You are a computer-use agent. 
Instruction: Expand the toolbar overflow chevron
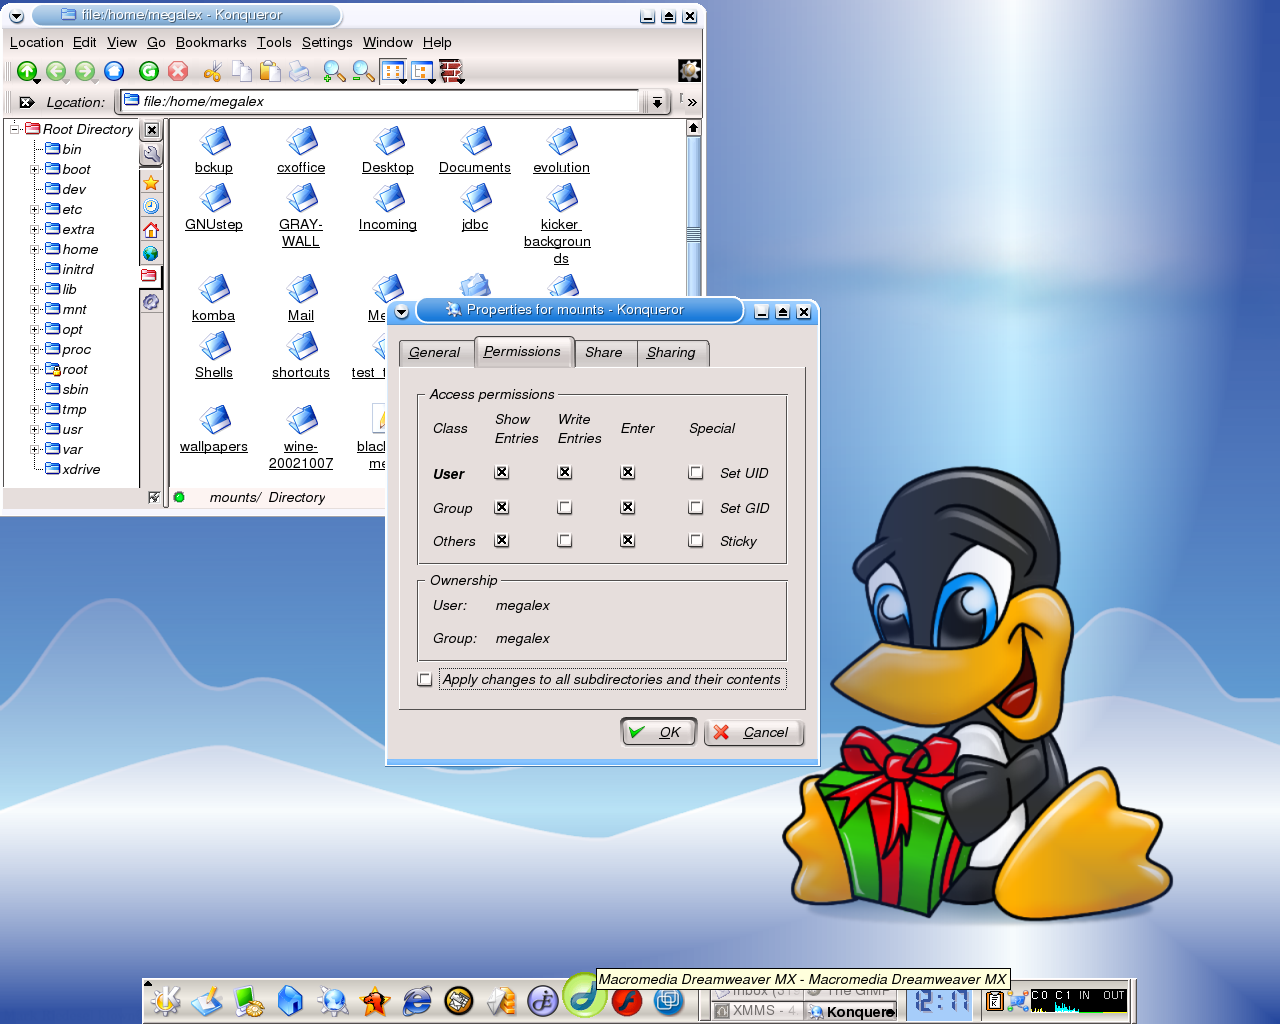[692, 102]
